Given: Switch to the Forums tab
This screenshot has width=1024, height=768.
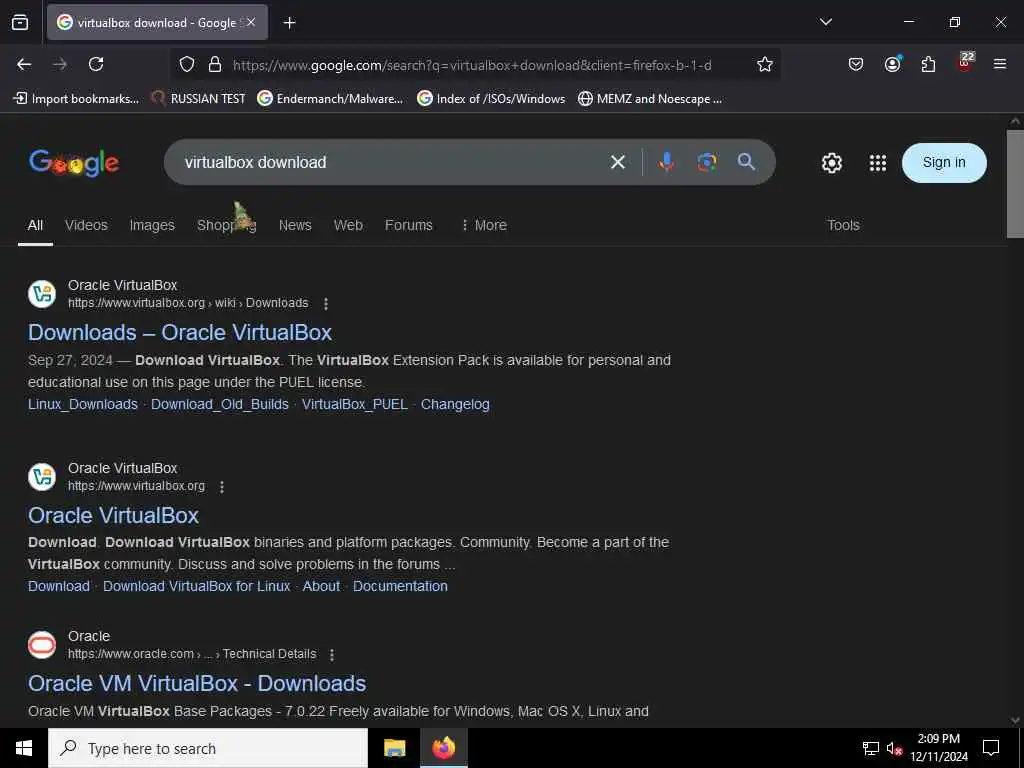Looking at the screenshot, I should pos(409,225).
